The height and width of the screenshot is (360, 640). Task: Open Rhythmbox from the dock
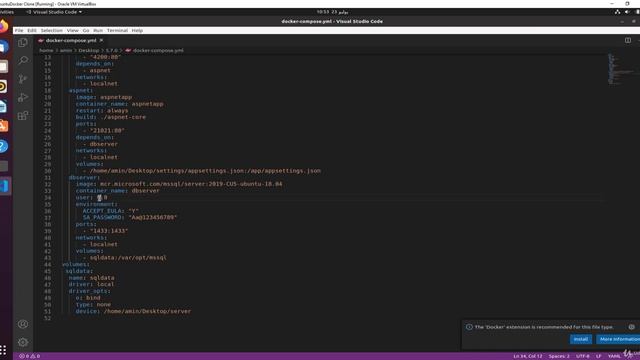4,87
